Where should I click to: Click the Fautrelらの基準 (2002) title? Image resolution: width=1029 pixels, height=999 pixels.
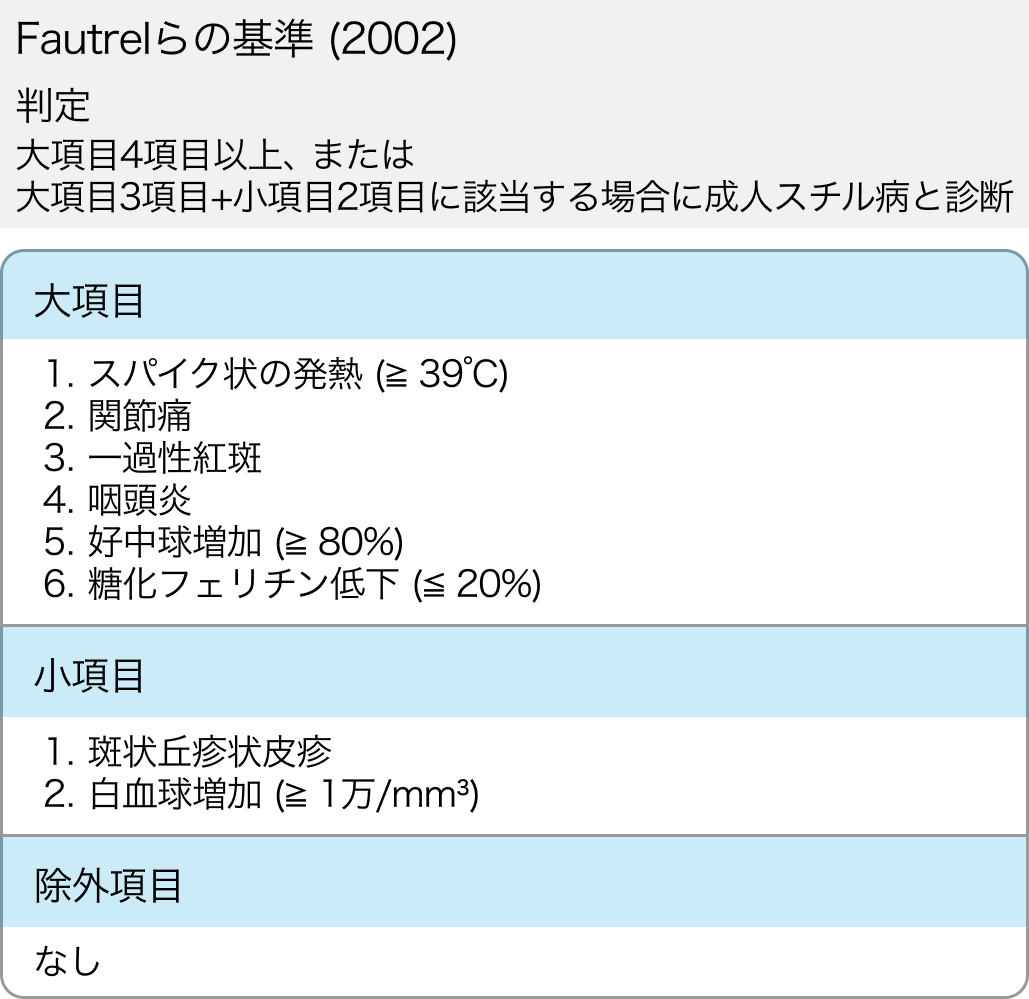[x=237, y=40]
